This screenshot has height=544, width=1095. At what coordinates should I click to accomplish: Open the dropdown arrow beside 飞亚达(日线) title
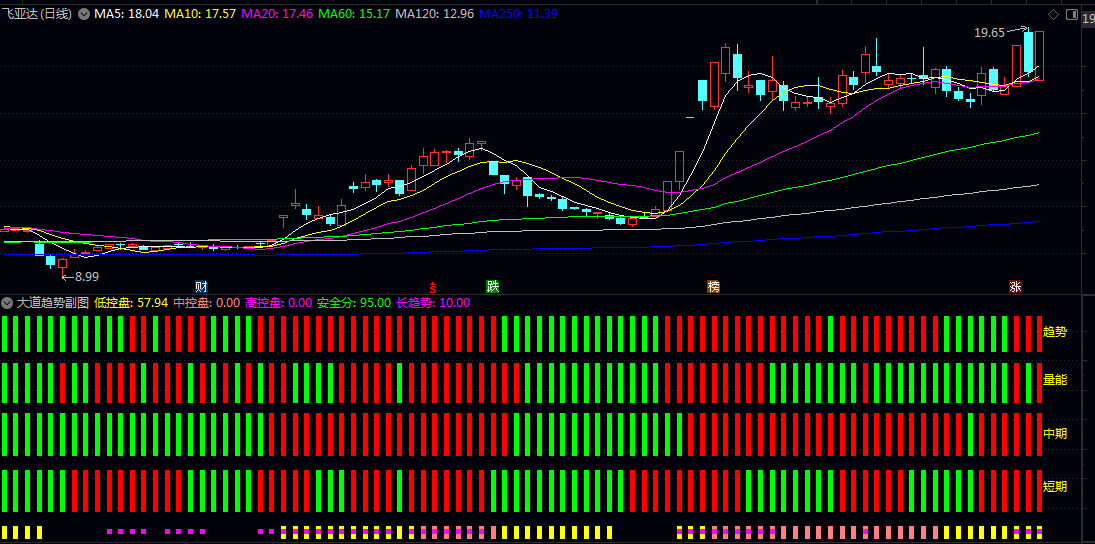[84, 14]
